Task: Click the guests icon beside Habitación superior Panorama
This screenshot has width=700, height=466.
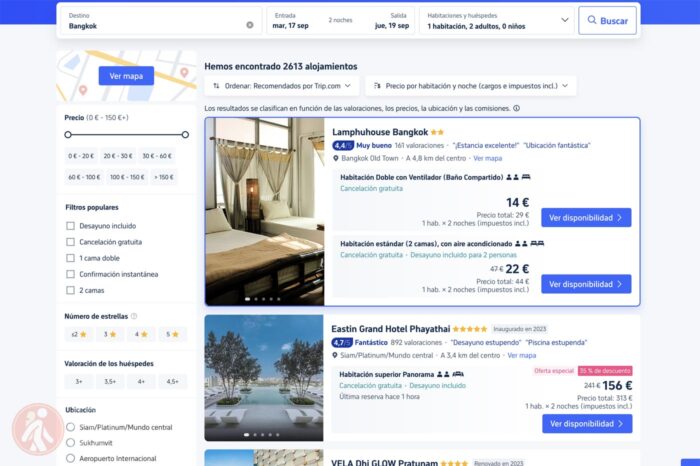Action: click(443, 374)
